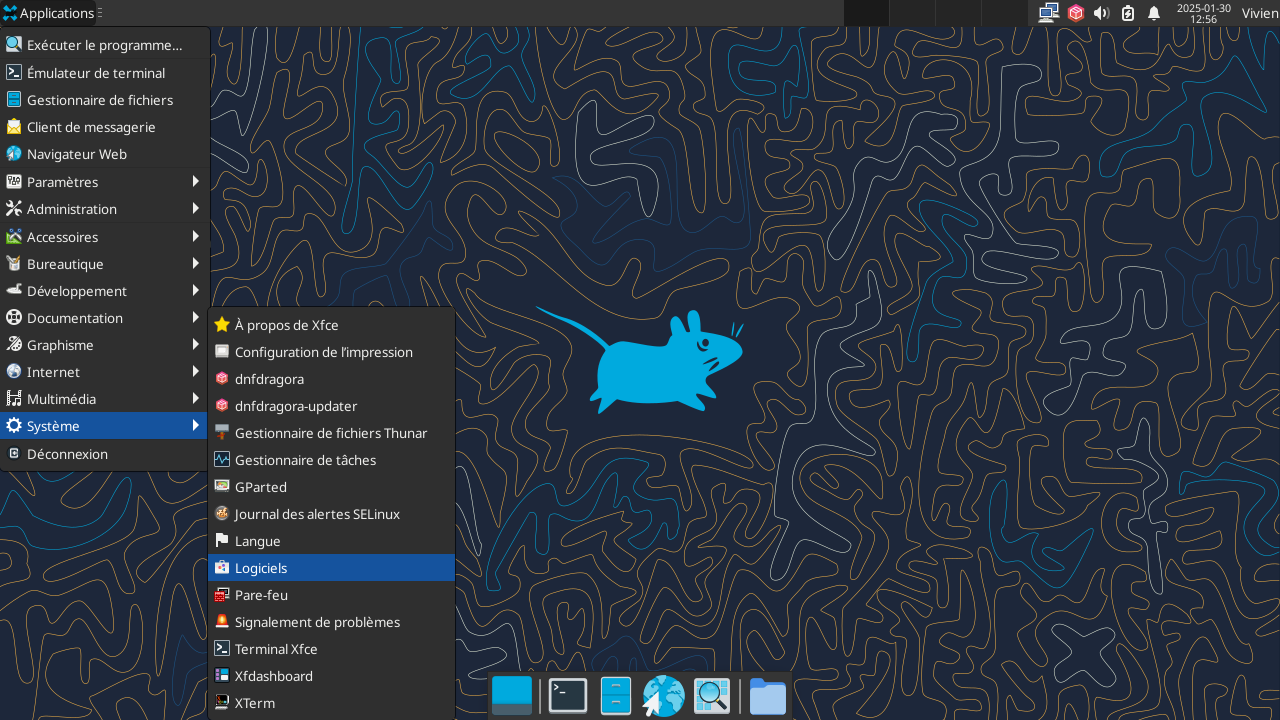Open Journal des alertes SELinux

331,514
